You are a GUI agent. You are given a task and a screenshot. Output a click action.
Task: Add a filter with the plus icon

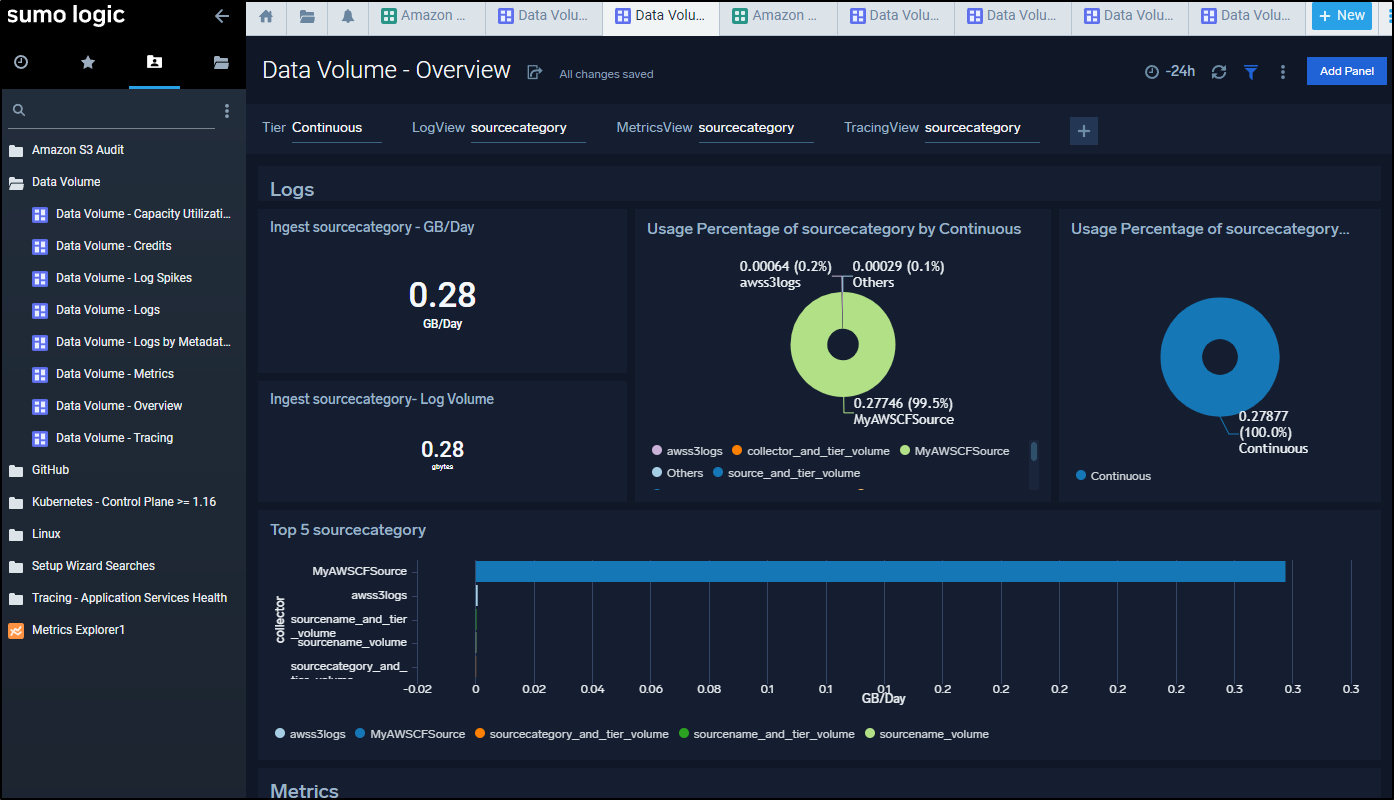[1084, 131]
